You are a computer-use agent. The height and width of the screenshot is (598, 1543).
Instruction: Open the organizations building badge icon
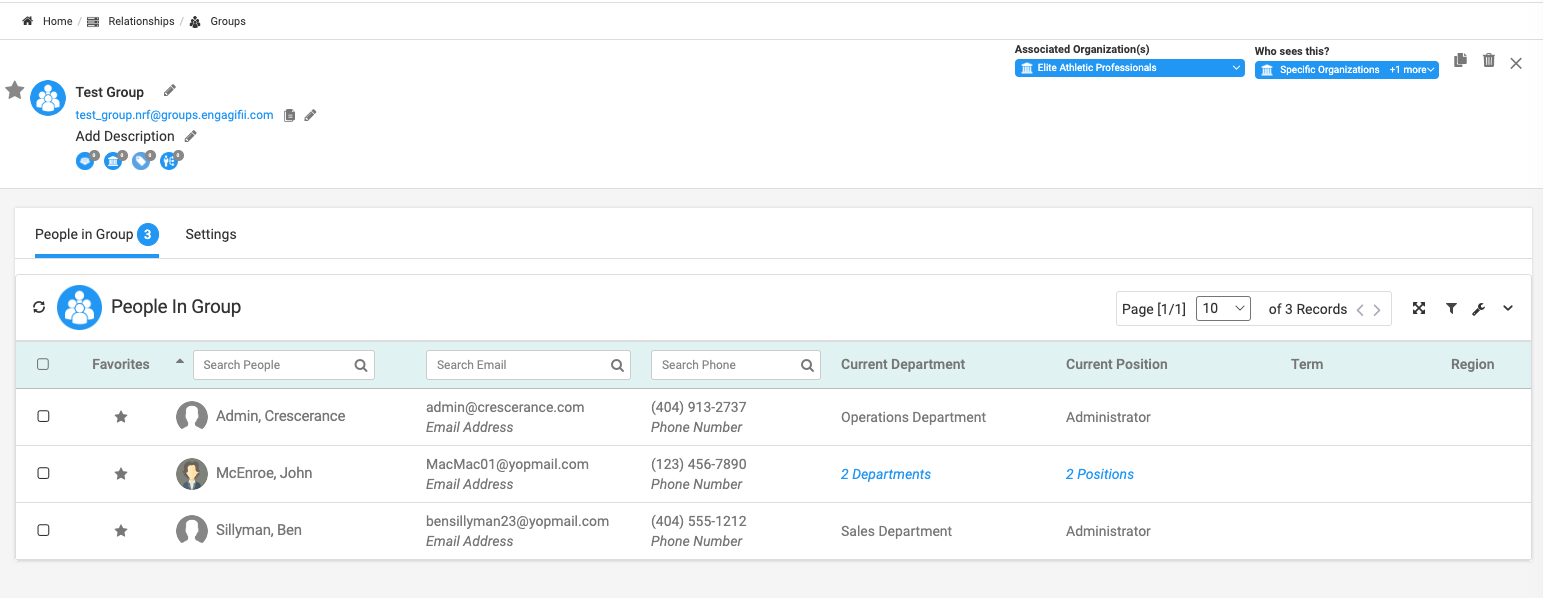coord(114,160)
